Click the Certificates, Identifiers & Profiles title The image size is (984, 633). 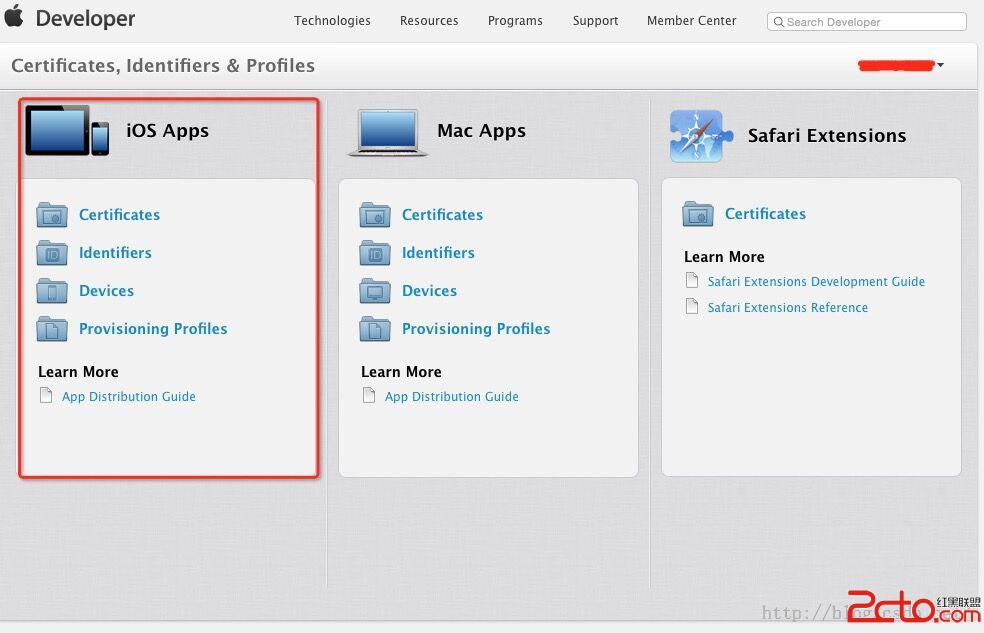163,65
